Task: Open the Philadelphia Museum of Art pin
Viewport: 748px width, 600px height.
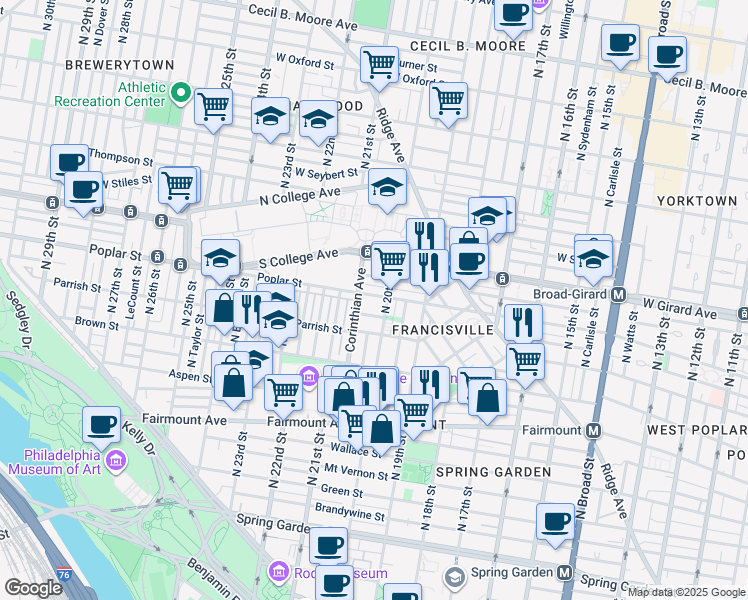Action: click(x=117, y=462)
